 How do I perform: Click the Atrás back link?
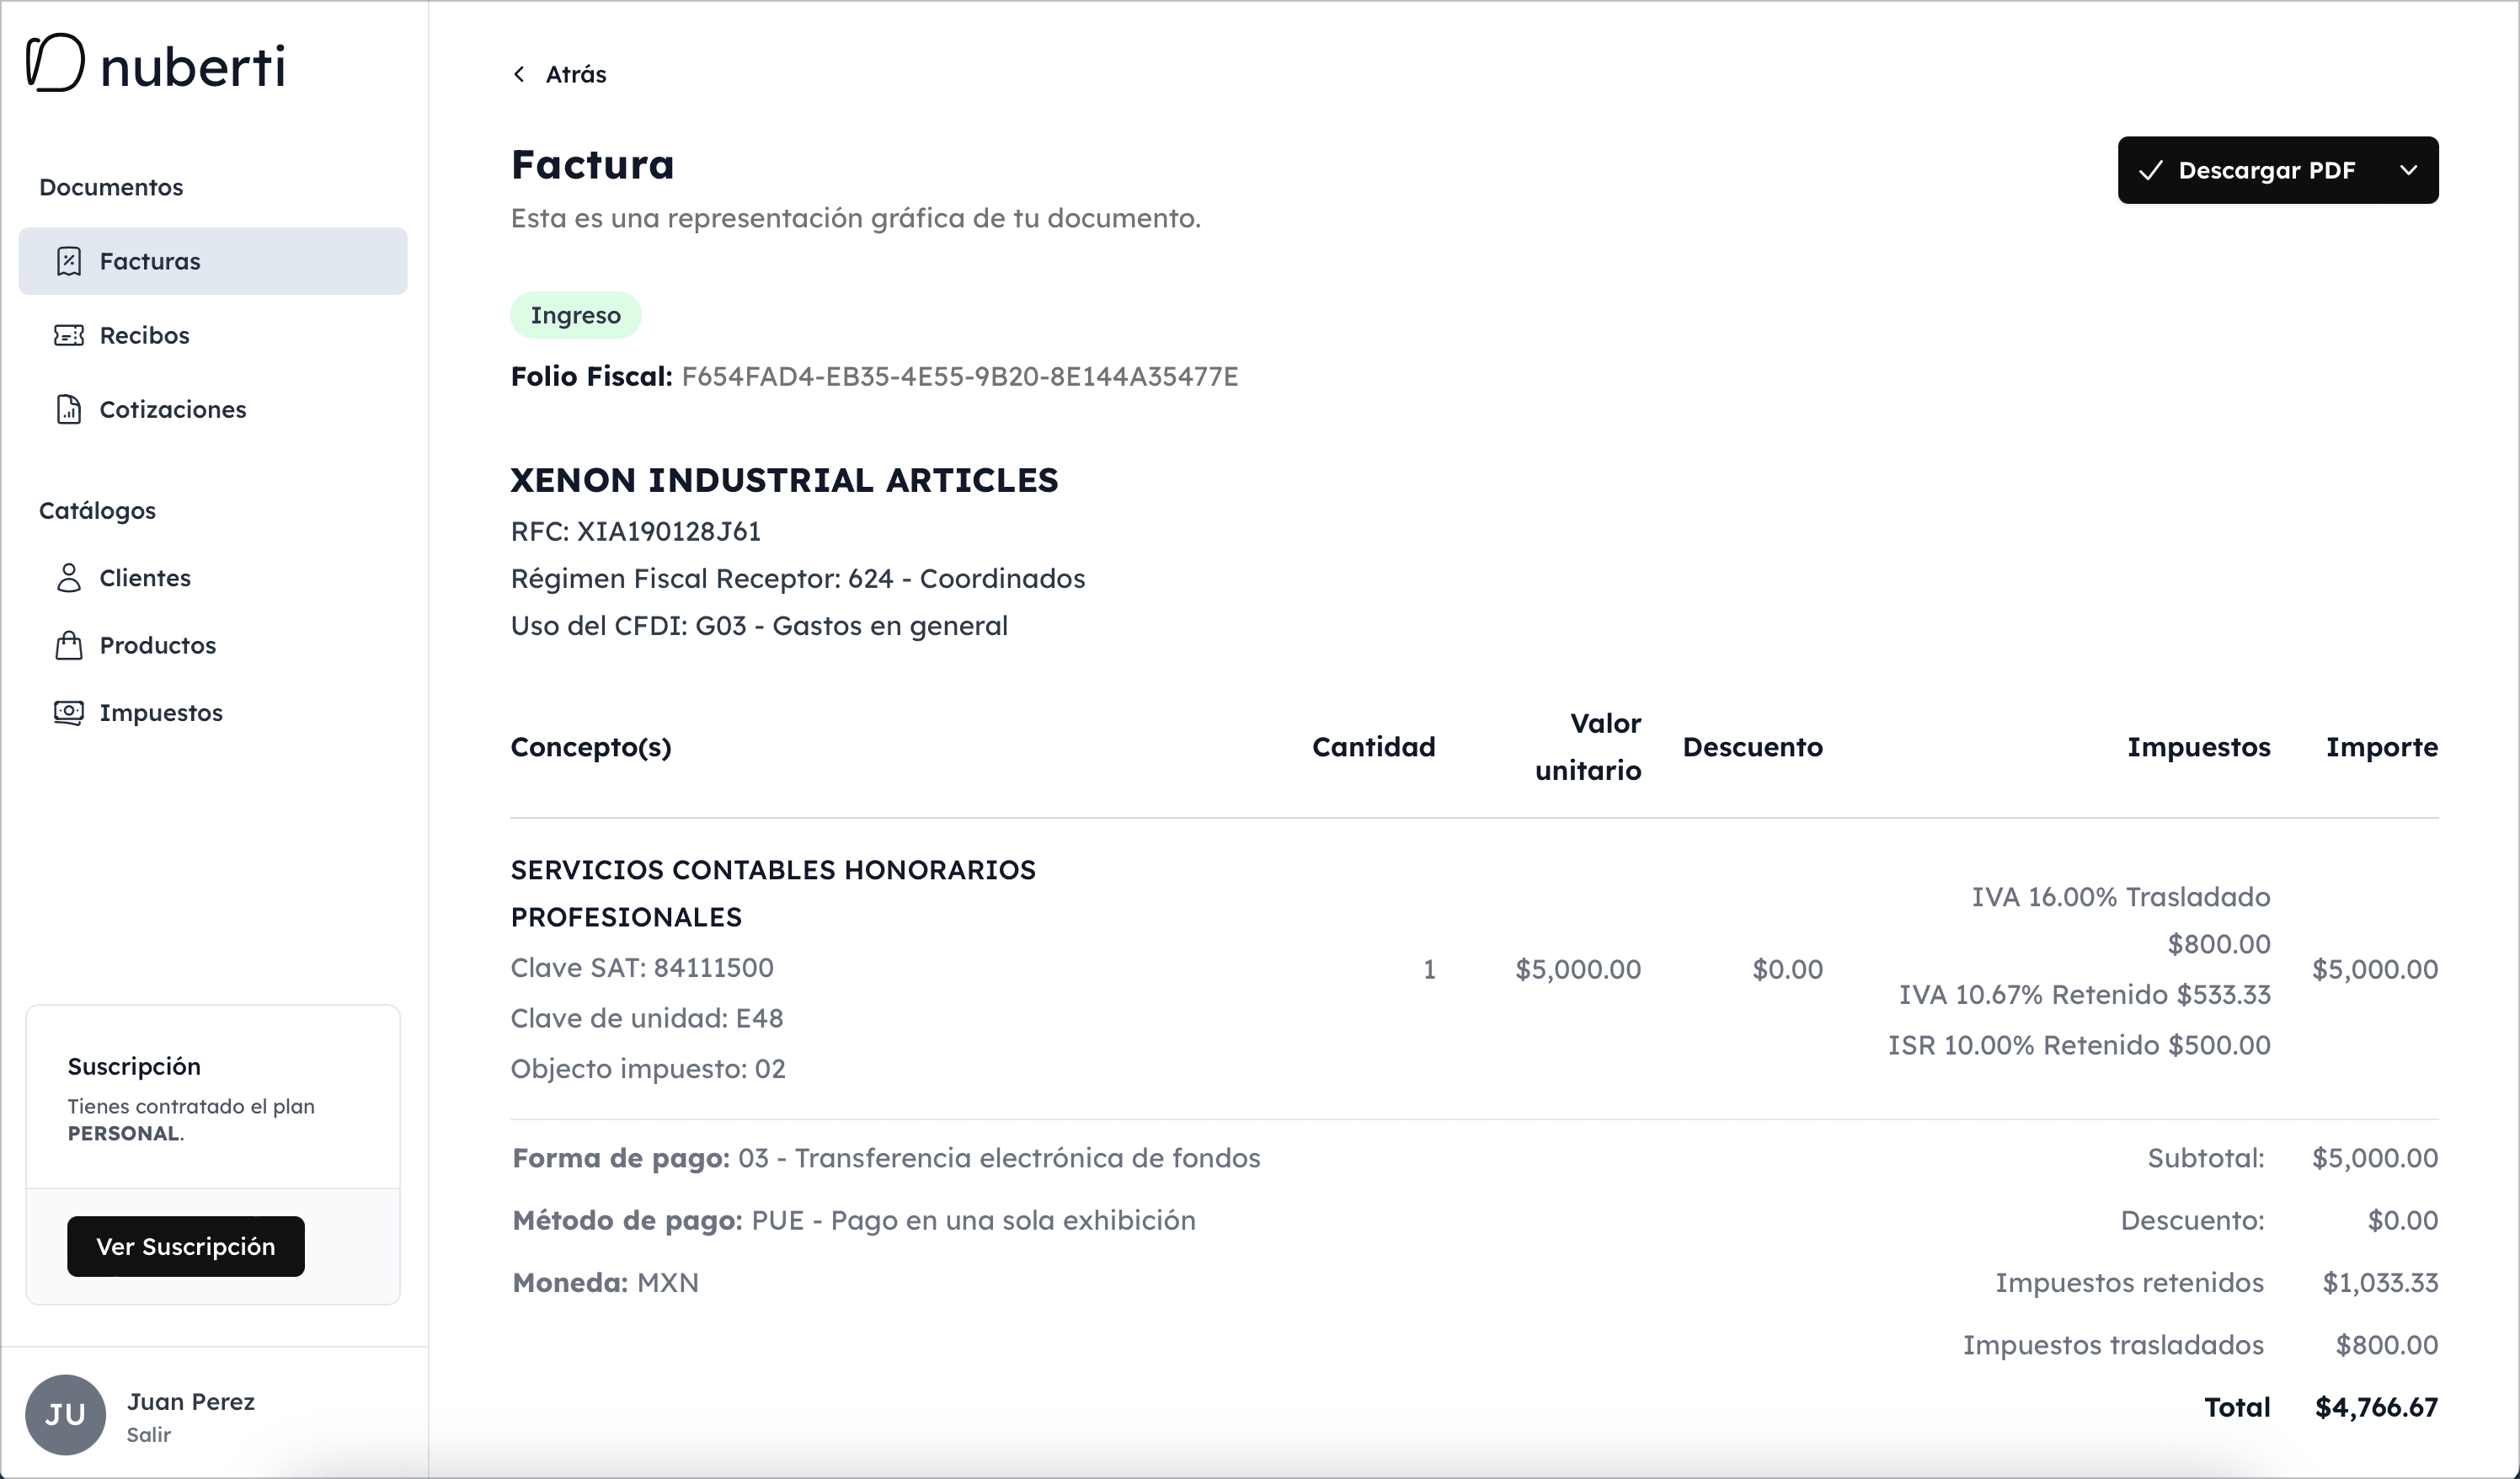[575, 74]
